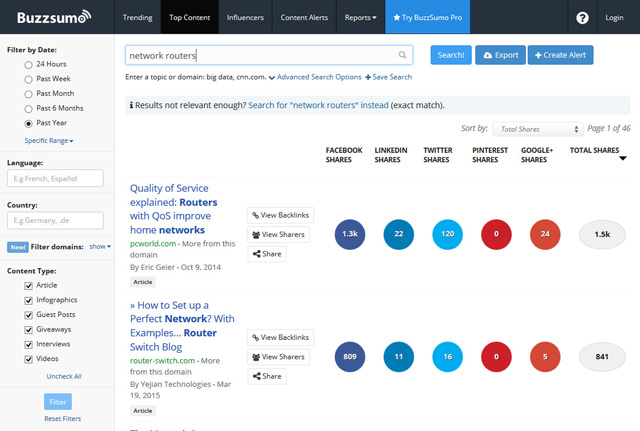Focus the network routers search field
This screenshot has height=431, width=640.
[269, 55]
